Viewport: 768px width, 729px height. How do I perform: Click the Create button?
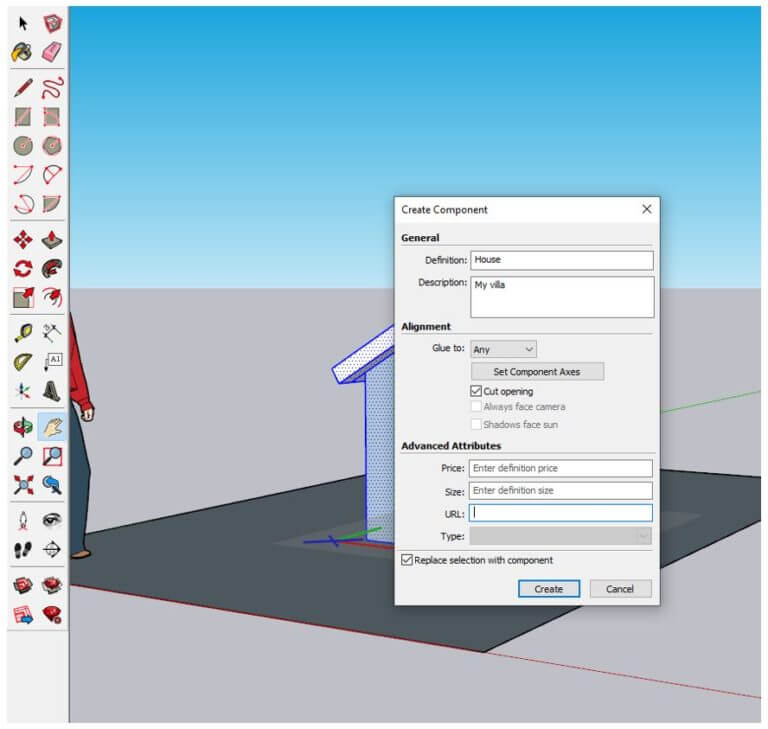[549, 589]
